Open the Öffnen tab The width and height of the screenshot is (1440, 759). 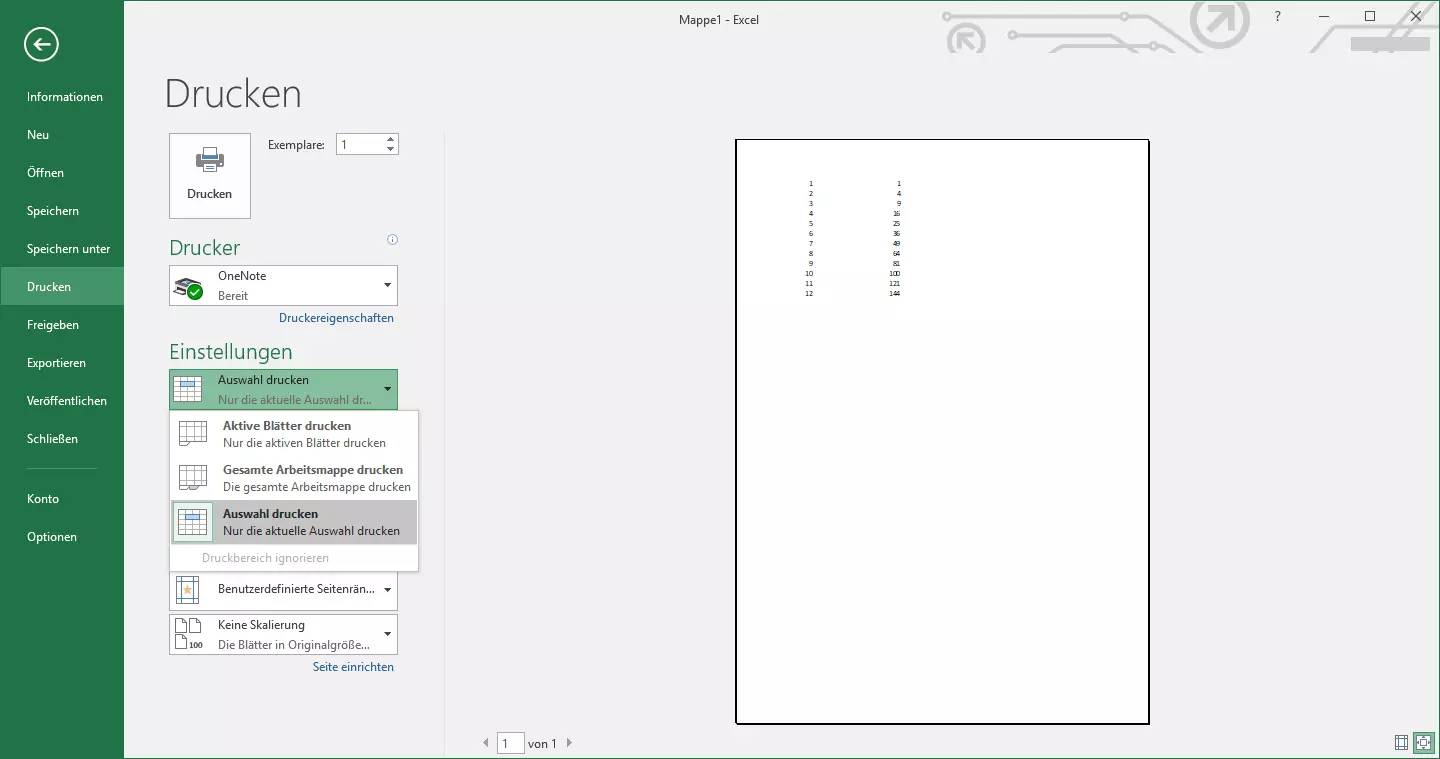62,173
